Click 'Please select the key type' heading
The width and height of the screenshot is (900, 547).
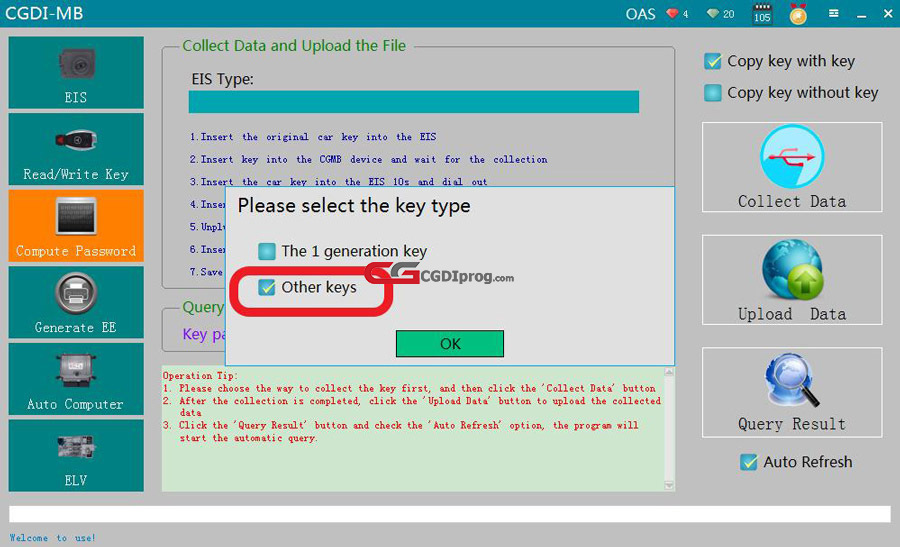[354, 206]
